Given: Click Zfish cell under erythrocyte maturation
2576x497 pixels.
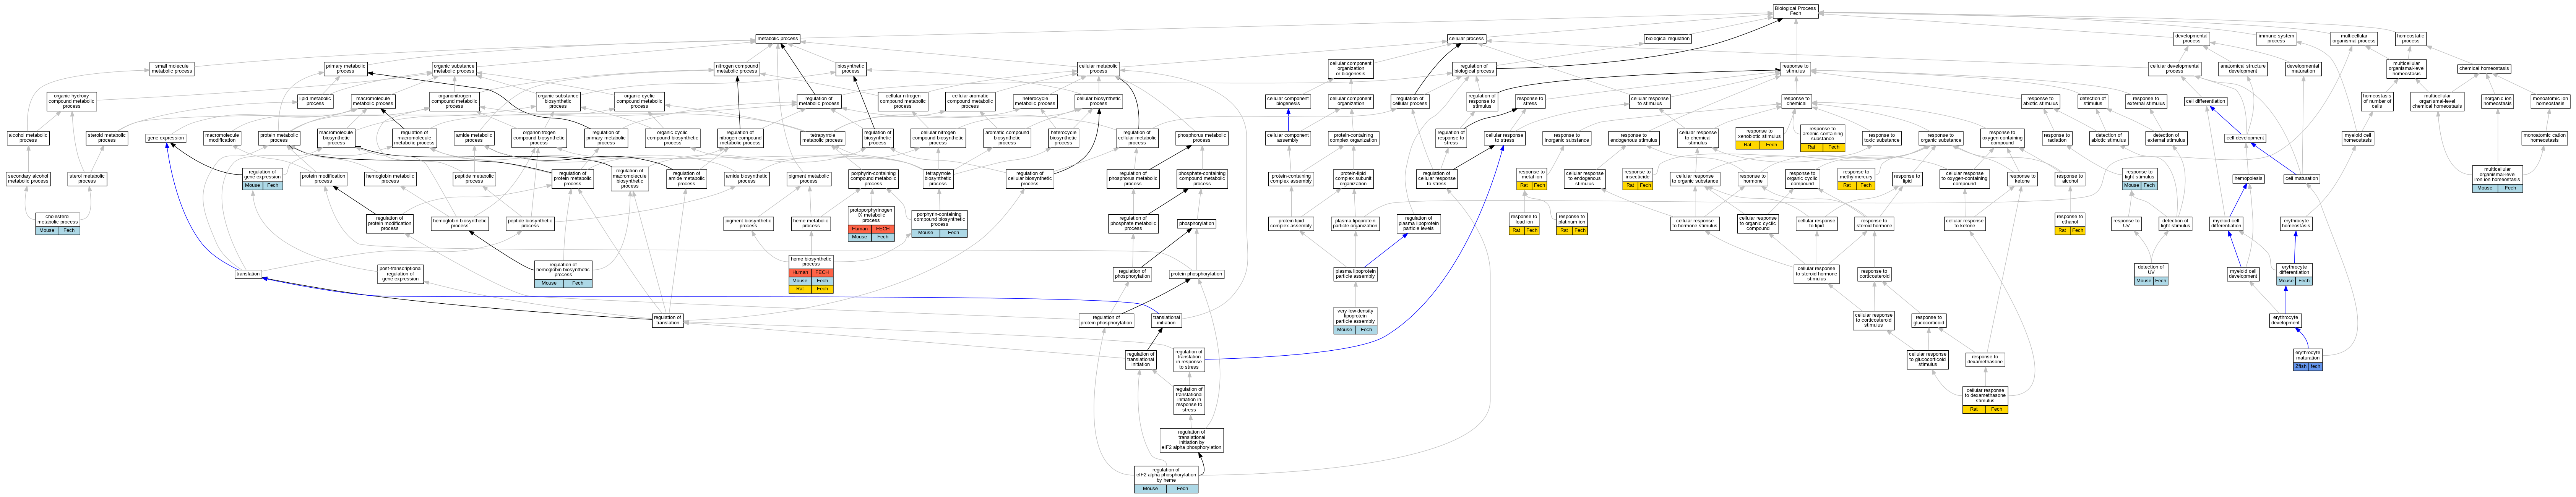Looking at the screenshot, I should coord(2301,366).
